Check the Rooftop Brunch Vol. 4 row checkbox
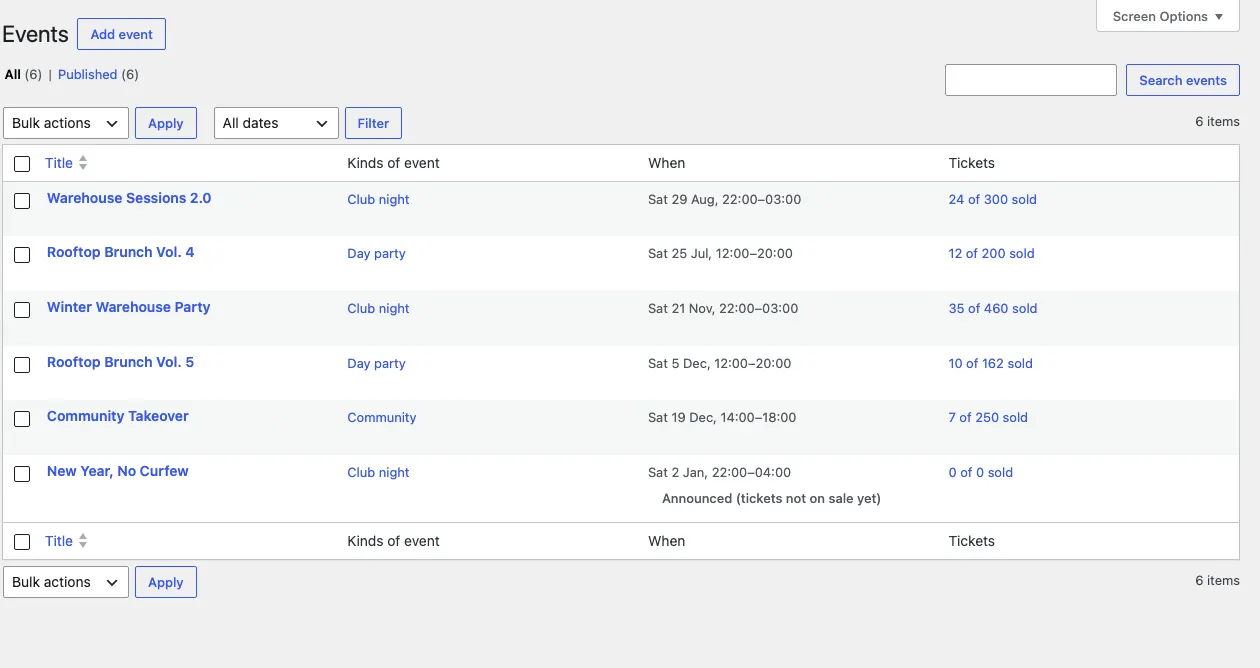1260x668 pixels. [22, 255]
